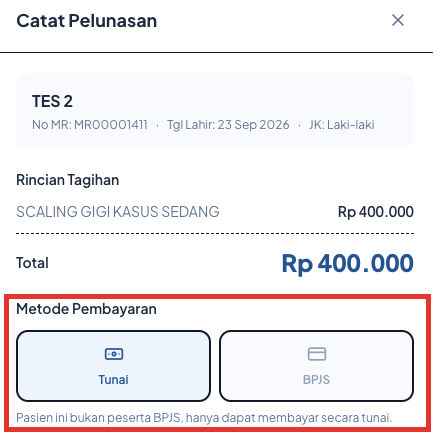This screenshot has height=433, width=433.
Task: Click the card icon above BPJS
Action: click(x=317, y=354)
